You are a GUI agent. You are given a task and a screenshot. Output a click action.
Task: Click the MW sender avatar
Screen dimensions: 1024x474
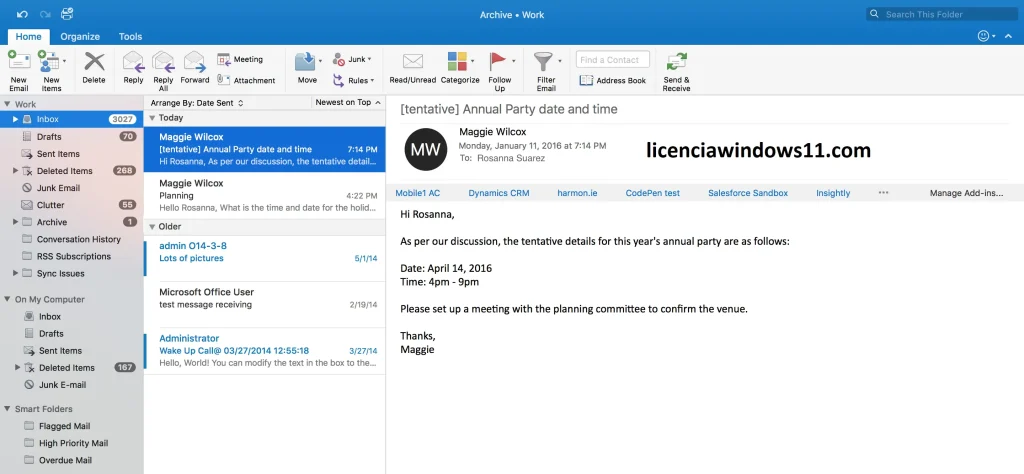[x=426, y=149]
